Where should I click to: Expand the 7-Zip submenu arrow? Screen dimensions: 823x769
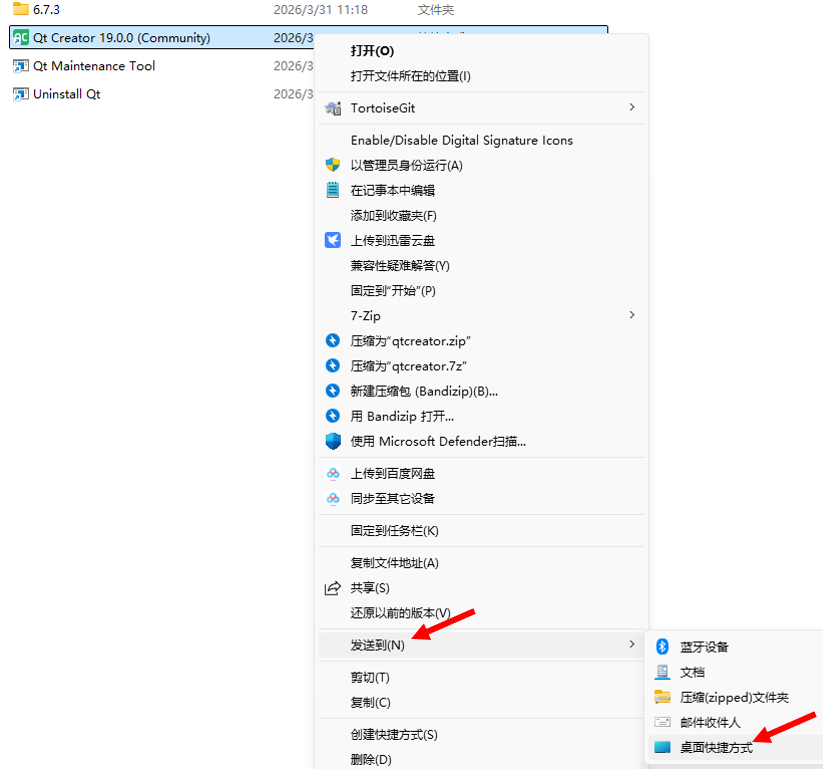coord(632,315)
